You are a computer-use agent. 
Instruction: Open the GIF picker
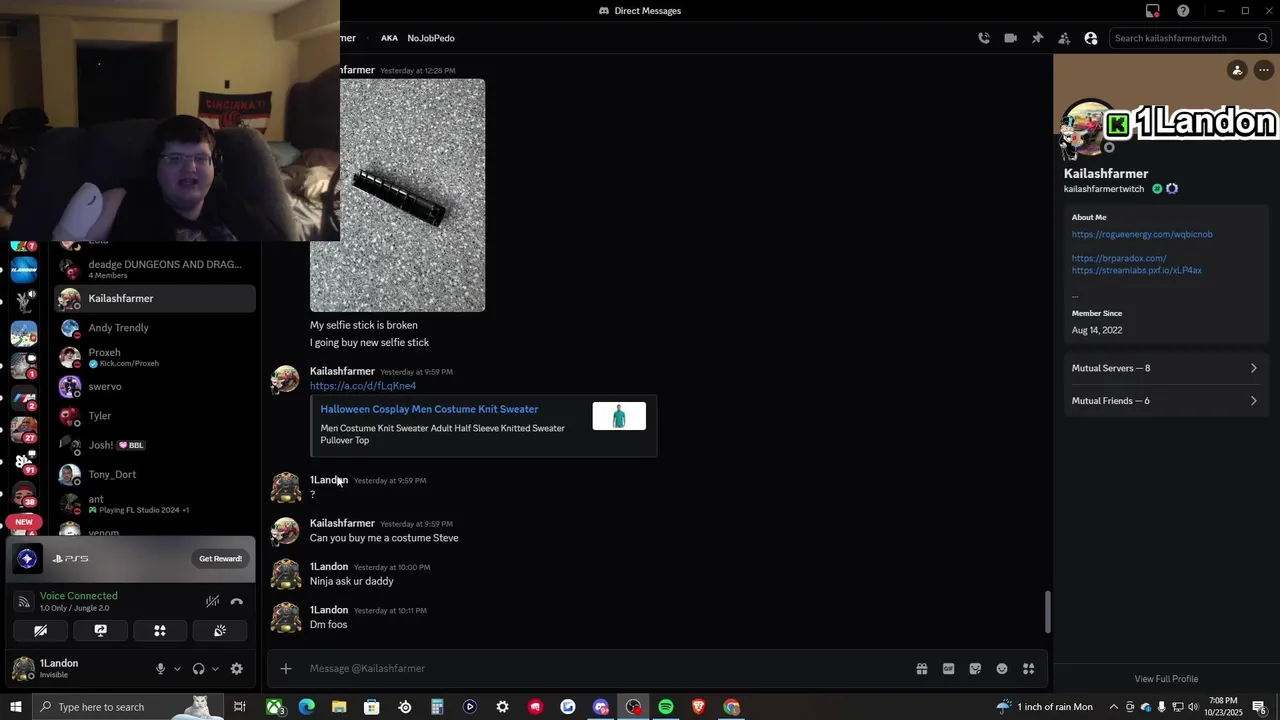pos(949,669)
